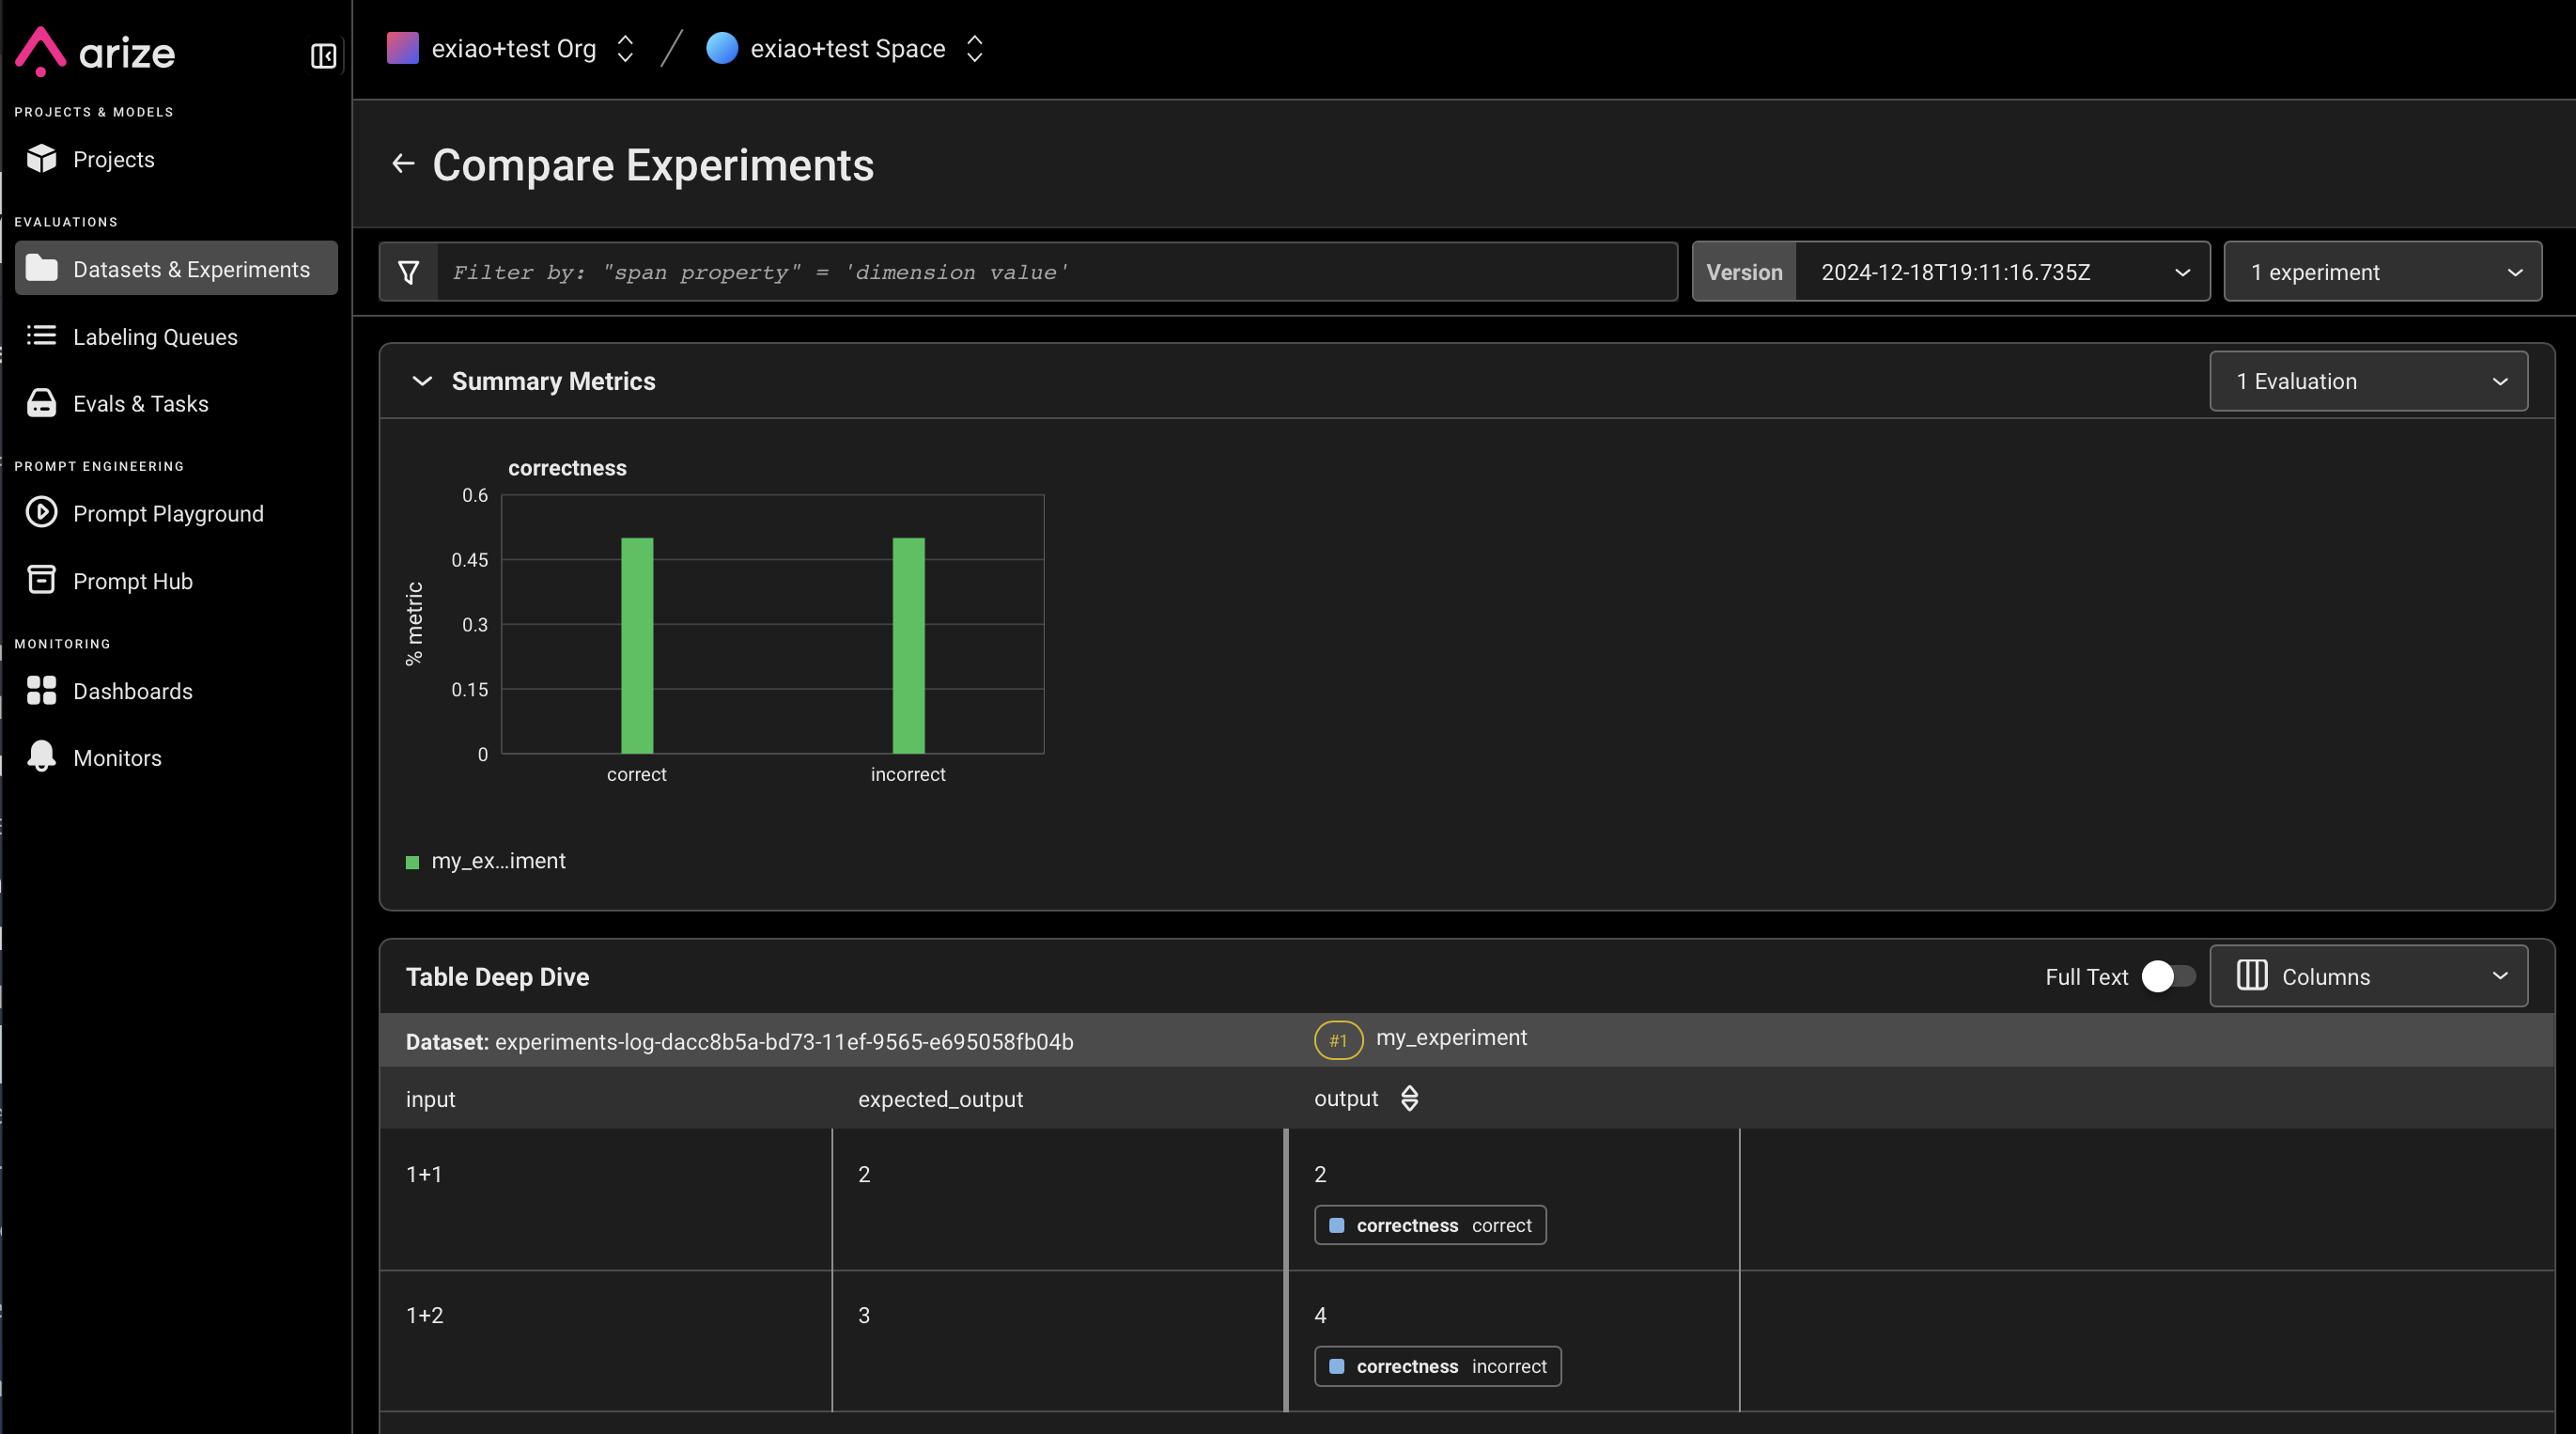Screen dimensions: 2576x1434
Task: Click the Prompt Hub archive icon
Action: (41, 580)
